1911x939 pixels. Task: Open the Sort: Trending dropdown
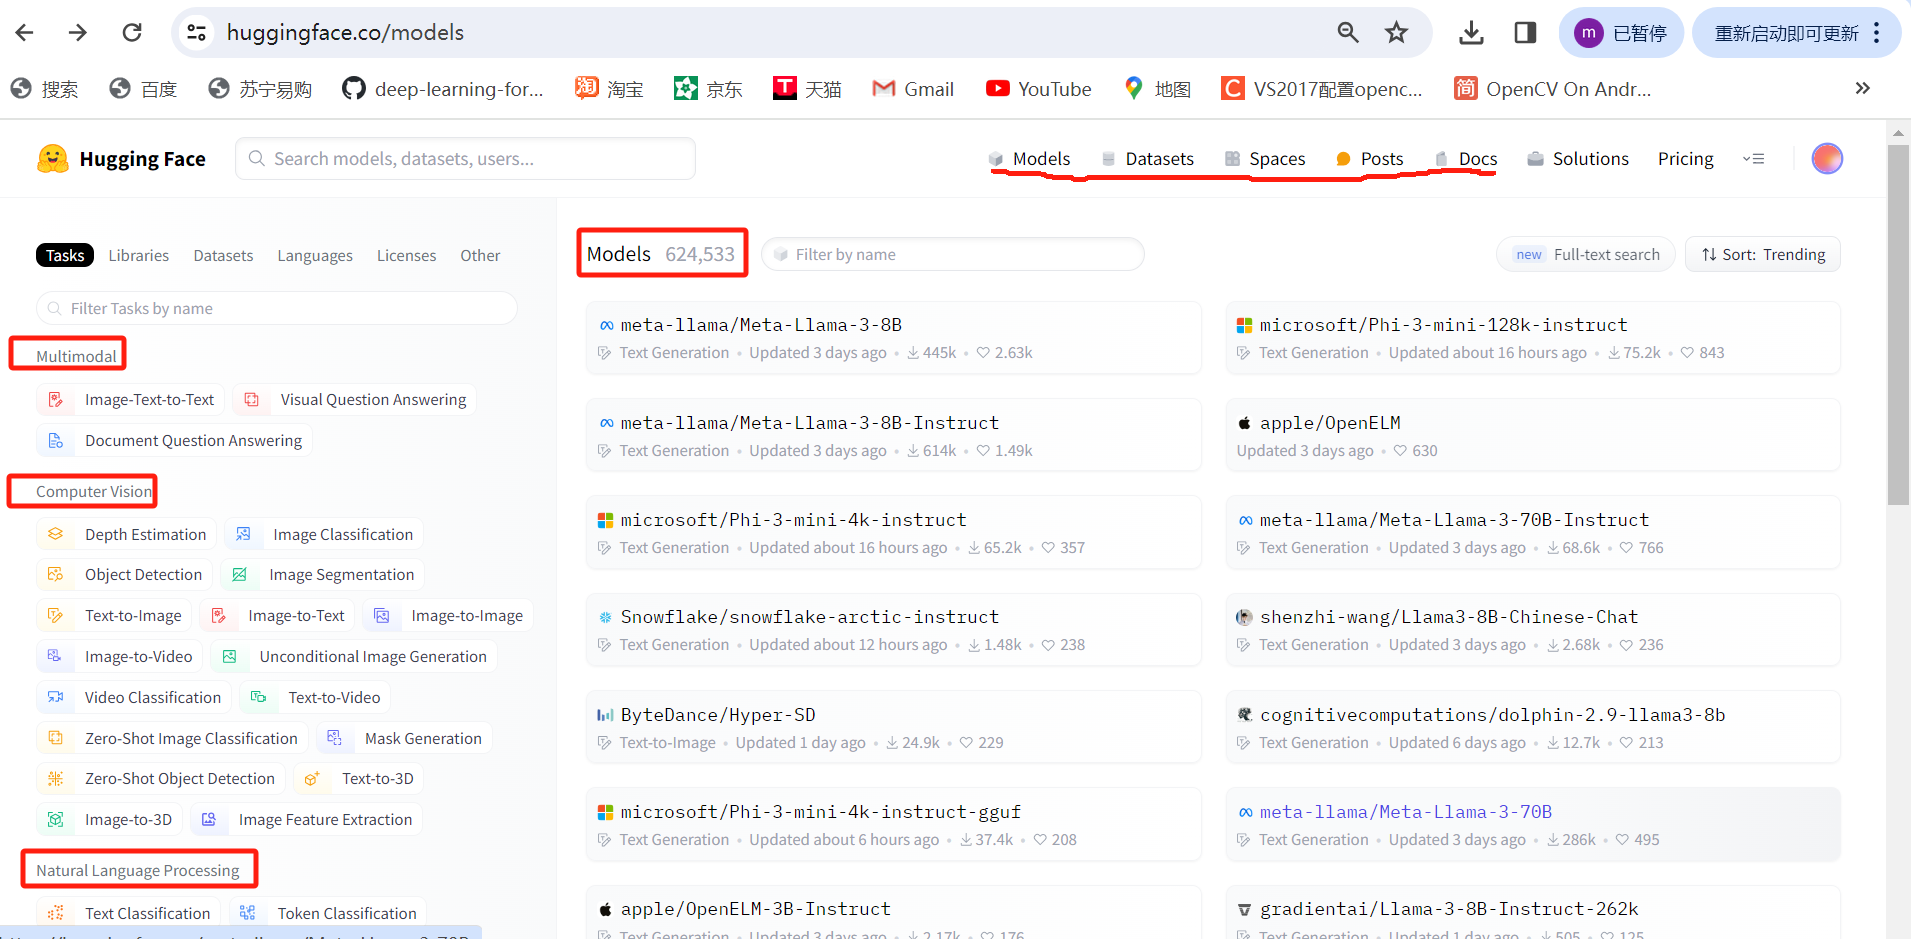(x=1763, y=254)
